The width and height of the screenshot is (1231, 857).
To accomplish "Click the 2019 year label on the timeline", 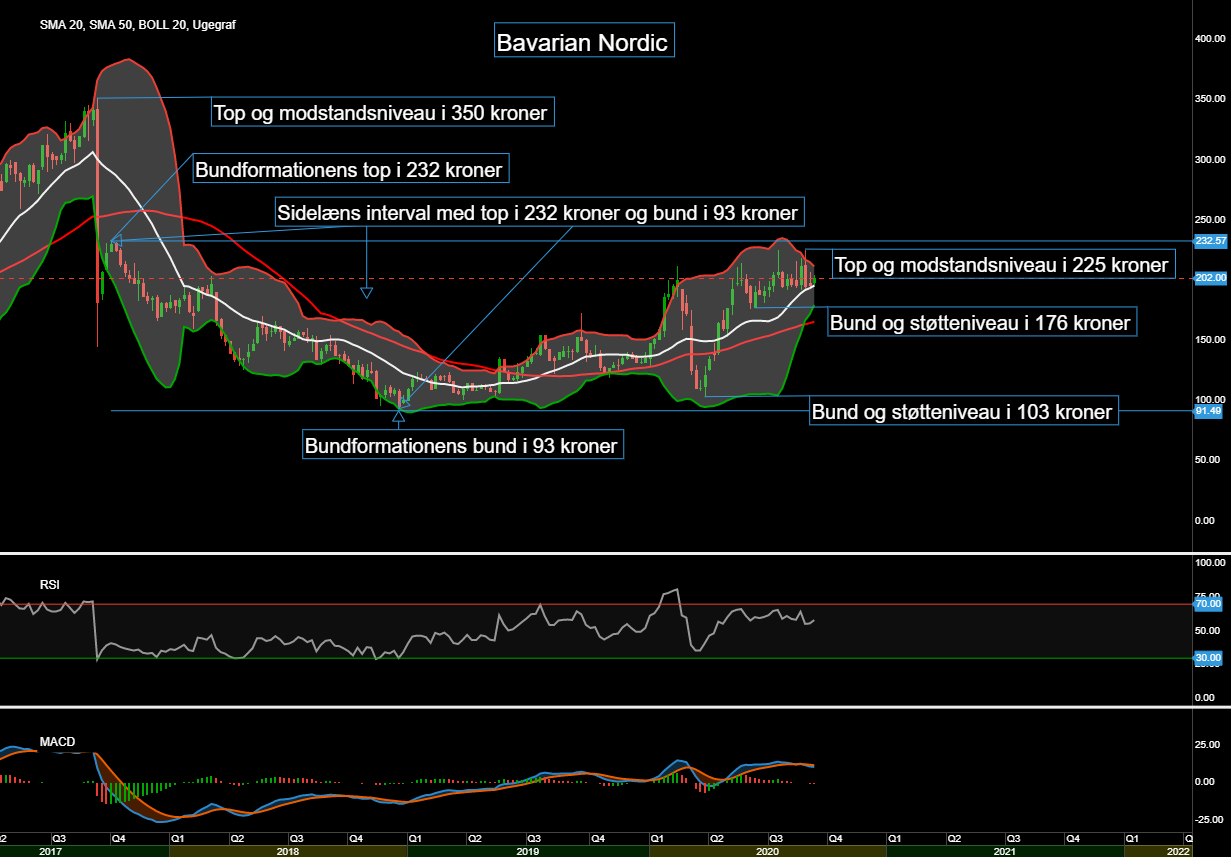I will (x=528, y=851).
